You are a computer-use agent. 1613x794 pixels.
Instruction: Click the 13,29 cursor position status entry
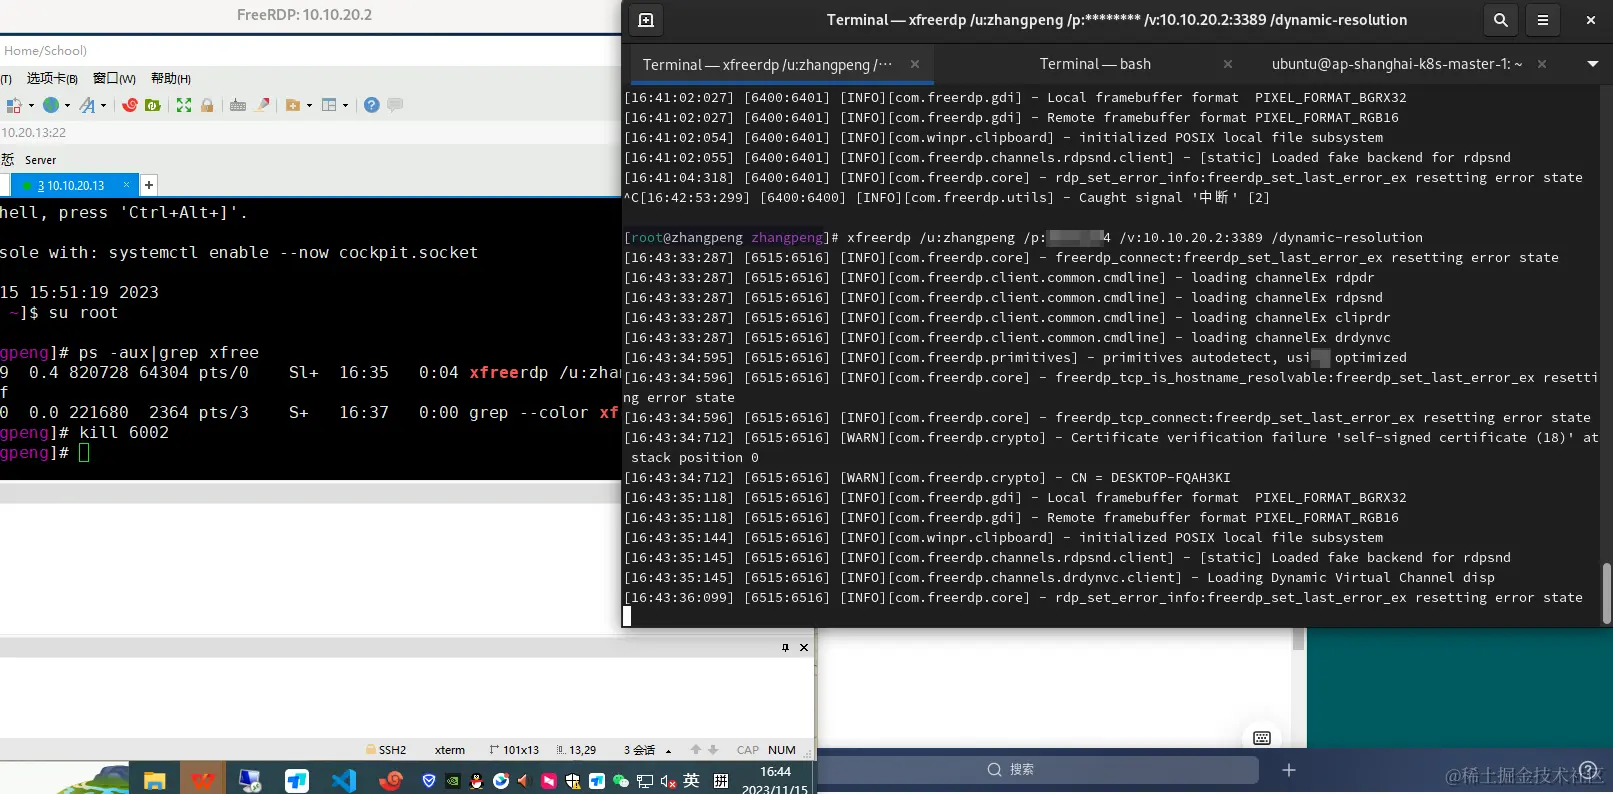point(577,750)
